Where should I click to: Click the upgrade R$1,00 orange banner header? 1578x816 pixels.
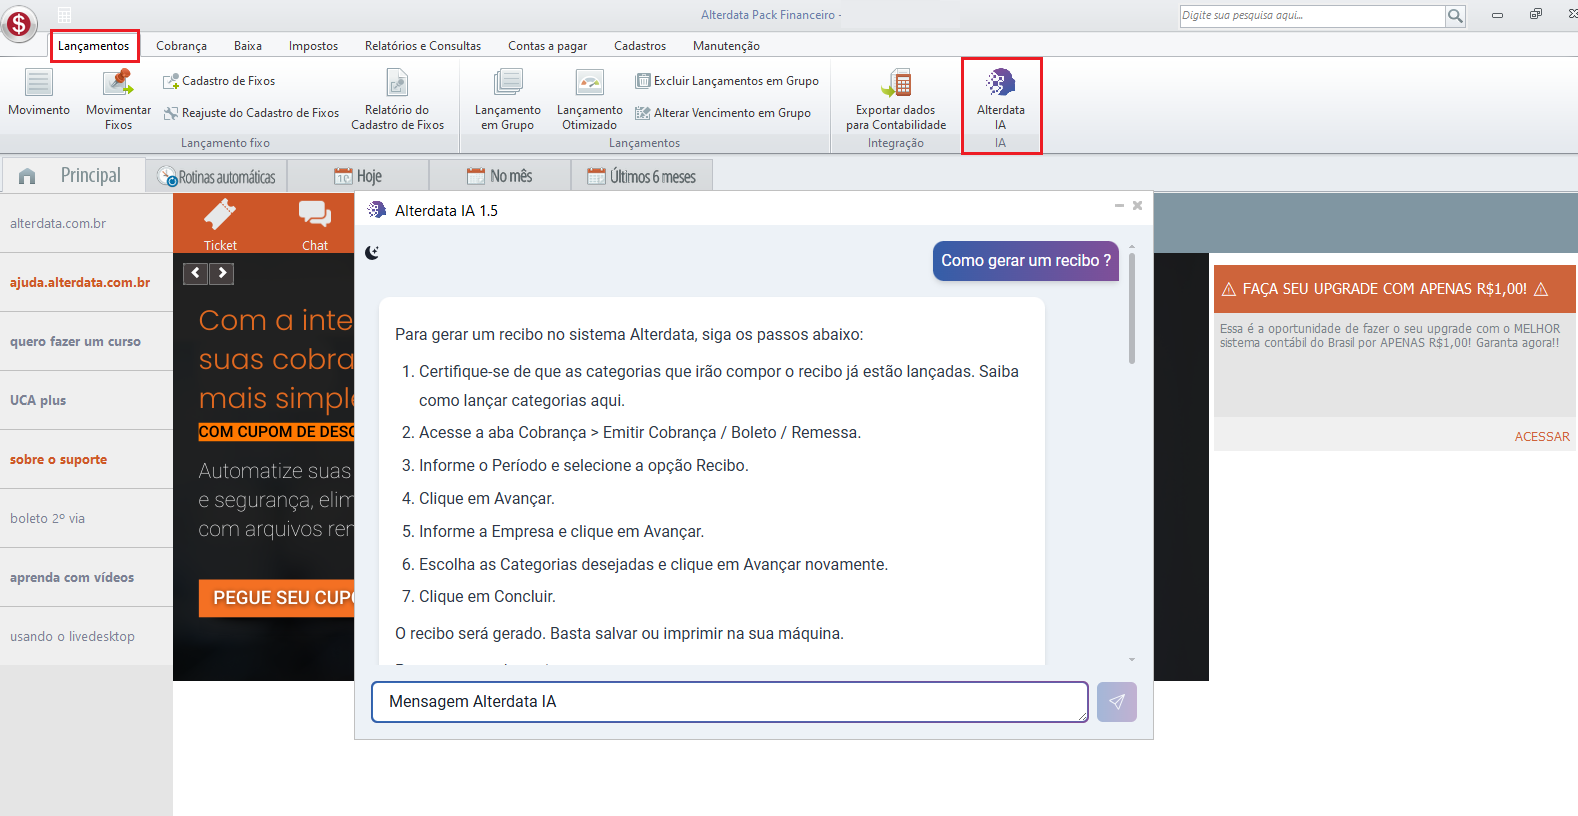(x=1395, y=289)
